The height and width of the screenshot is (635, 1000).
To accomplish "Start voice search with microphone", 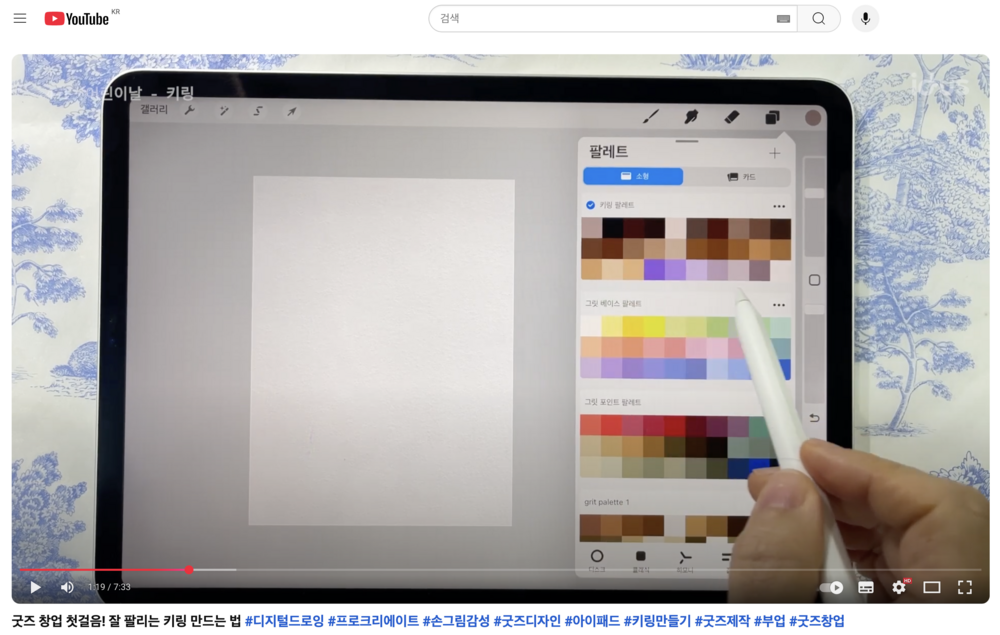I will point(865,18).
